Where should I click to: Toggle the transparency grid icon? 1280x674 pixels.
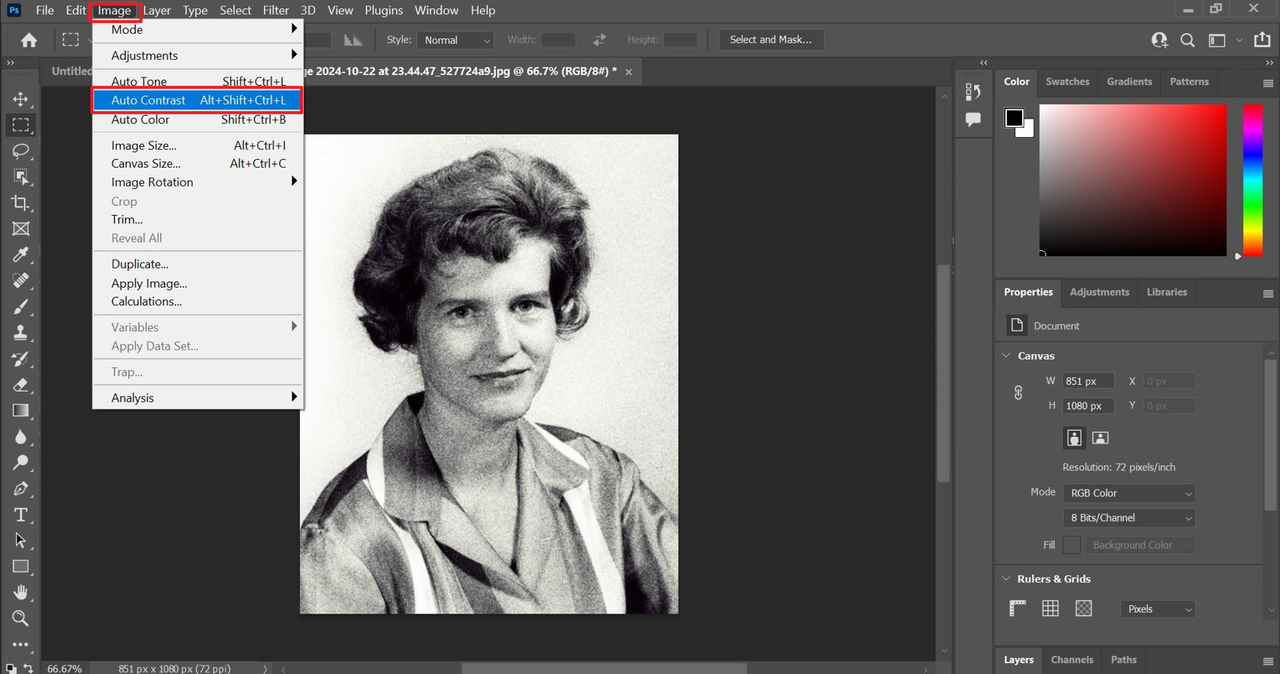(1083, 608)
